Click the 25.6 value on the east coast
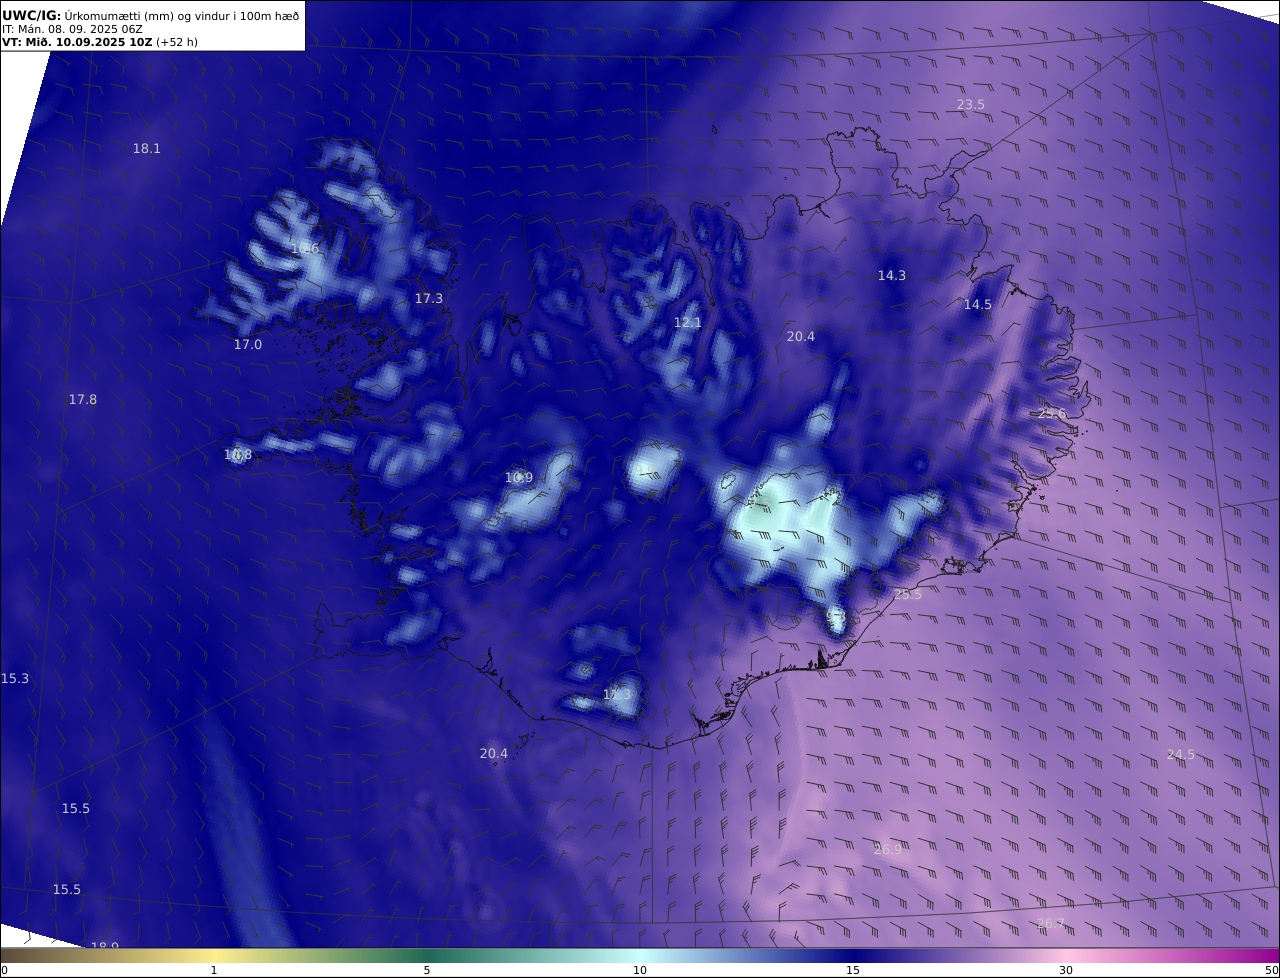 (x=1052, y=414)
